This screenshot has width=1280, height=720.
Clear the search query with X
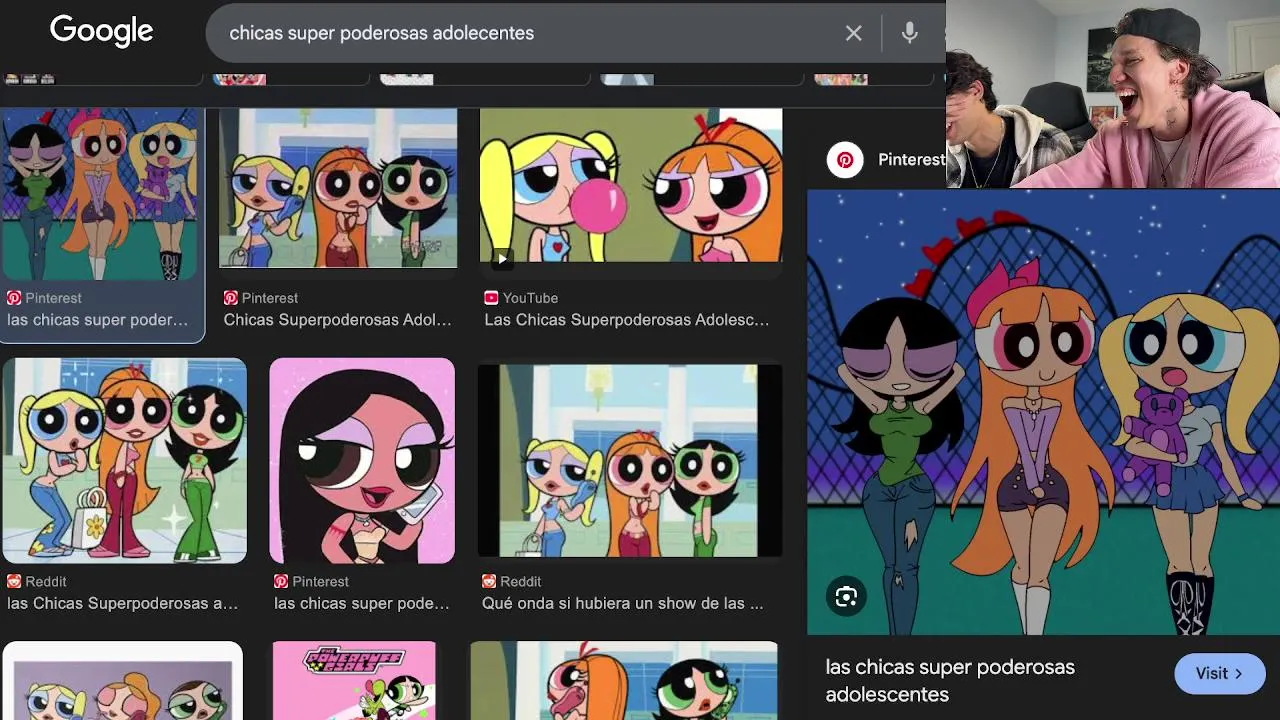click(853, 33)
